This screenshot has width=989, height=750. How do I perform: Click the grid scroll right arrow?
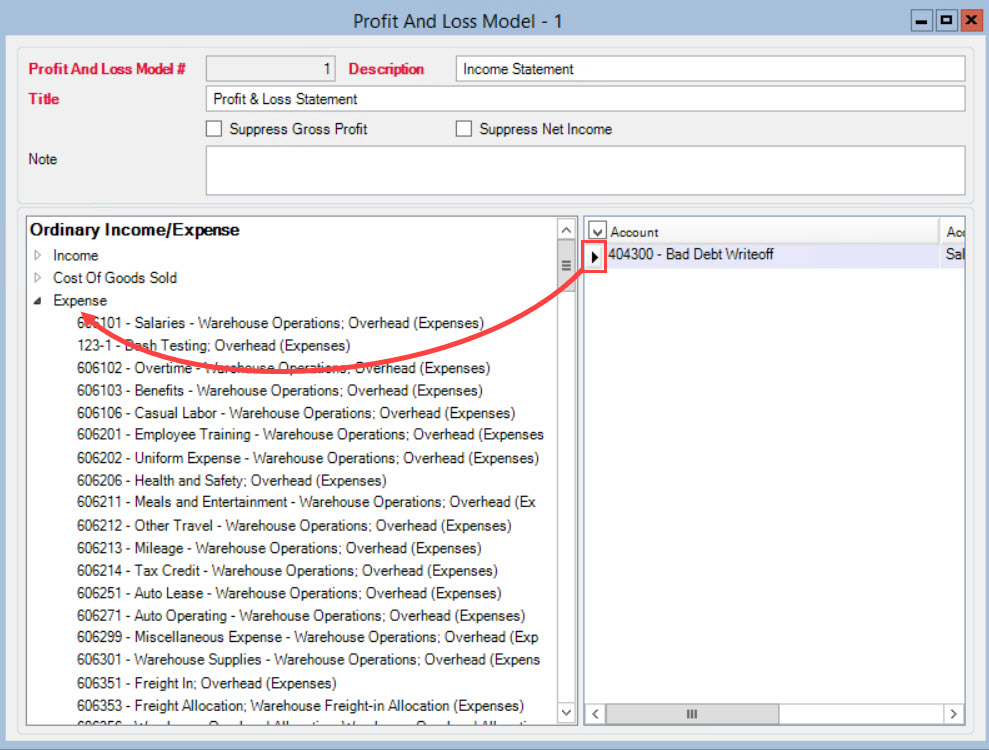954,714
